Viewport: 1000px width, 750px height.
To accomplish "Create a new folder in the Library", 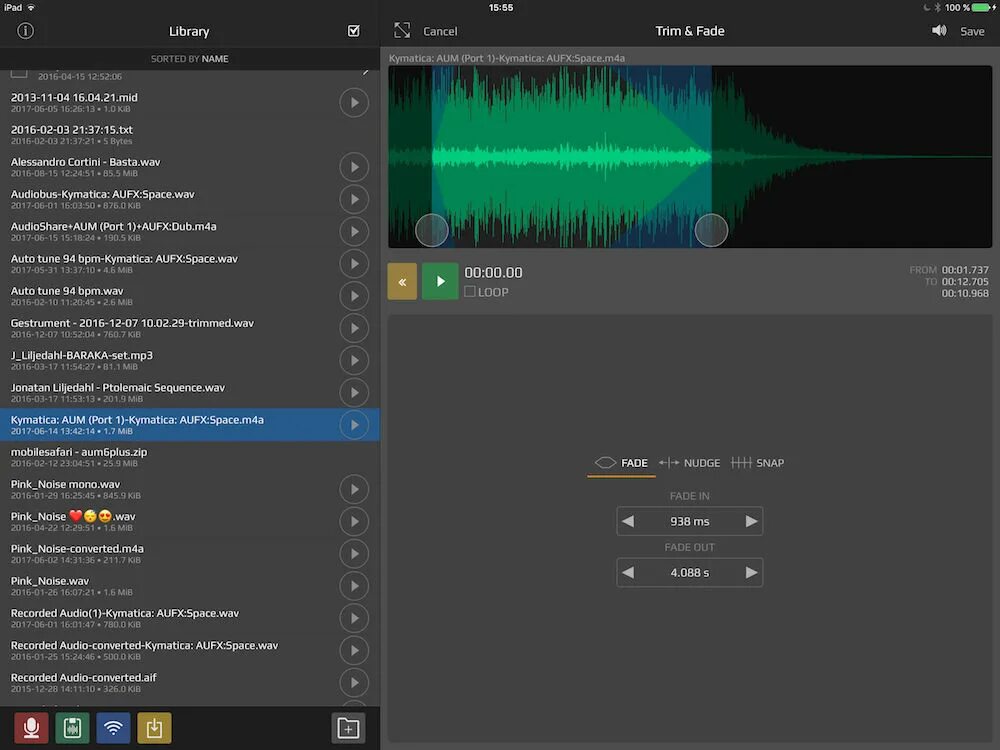I will pos(347,728).
